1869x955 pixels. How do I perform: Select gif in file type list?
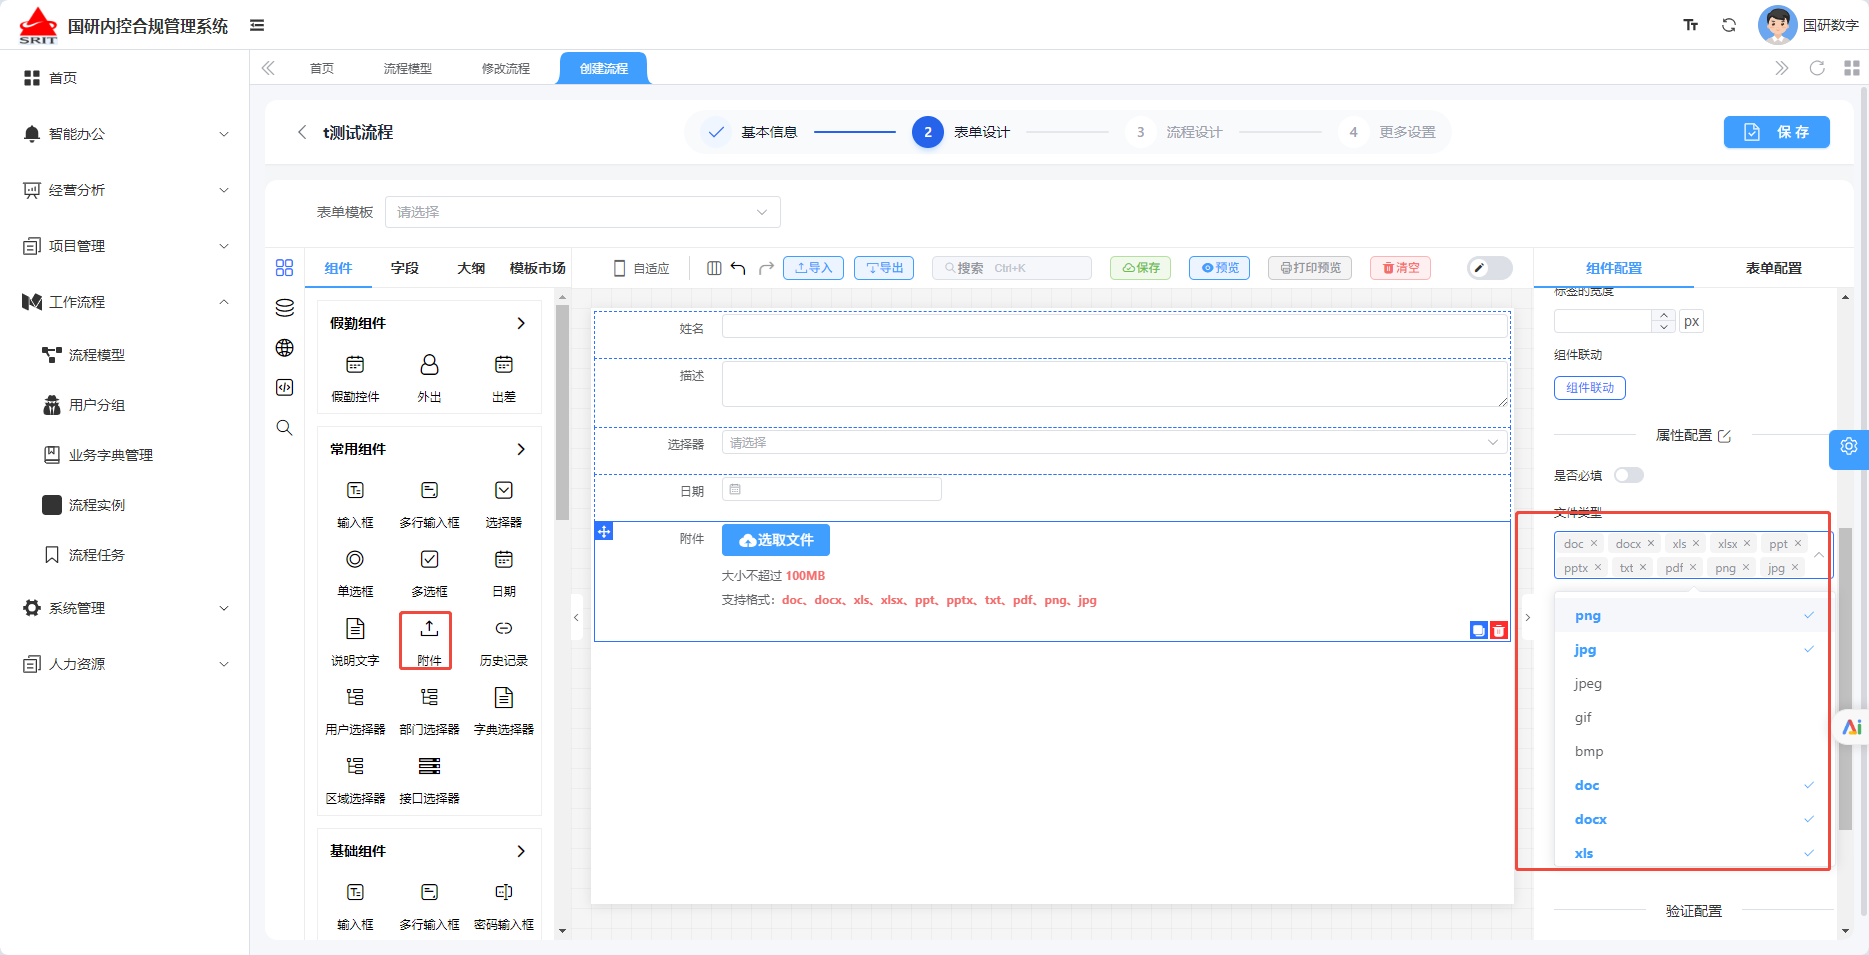pos(1693,717)
